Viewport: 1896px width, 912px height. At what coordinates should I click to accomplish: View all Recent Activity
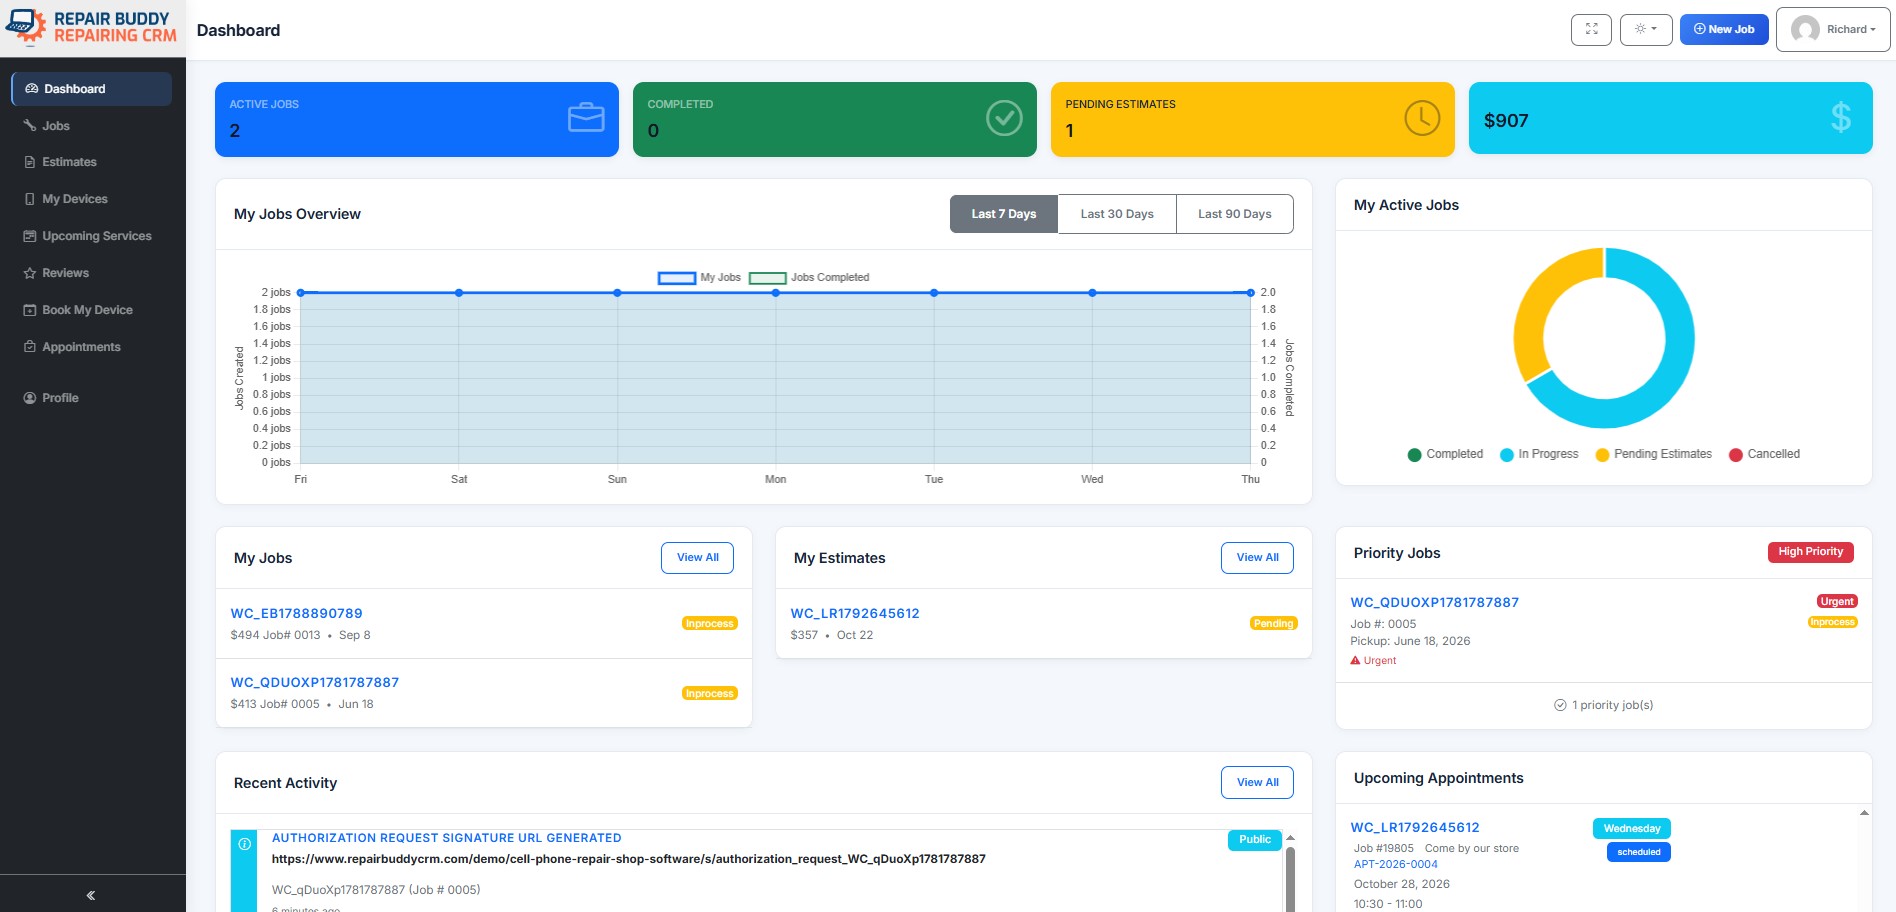1257,783
